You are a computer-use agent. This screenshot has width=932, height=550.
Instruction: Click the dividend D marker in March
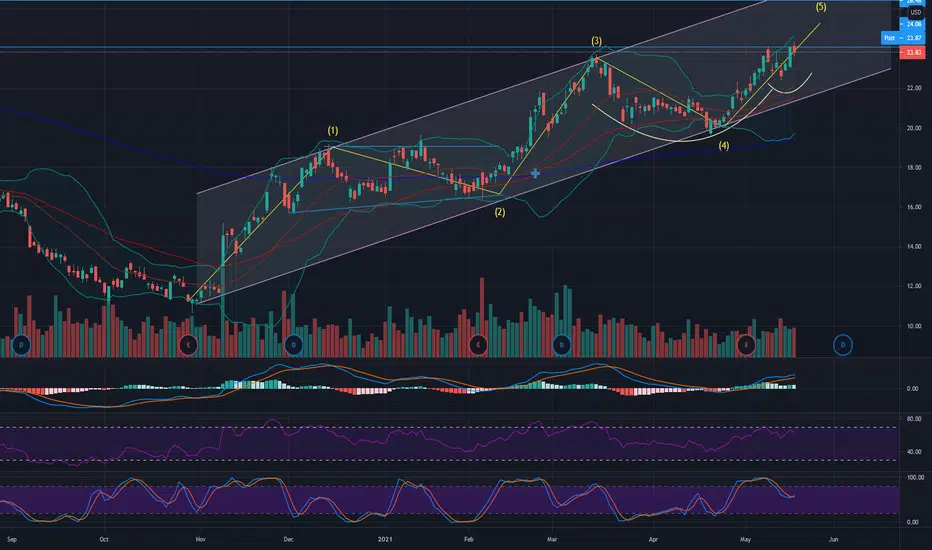click(x=562, y=345)
